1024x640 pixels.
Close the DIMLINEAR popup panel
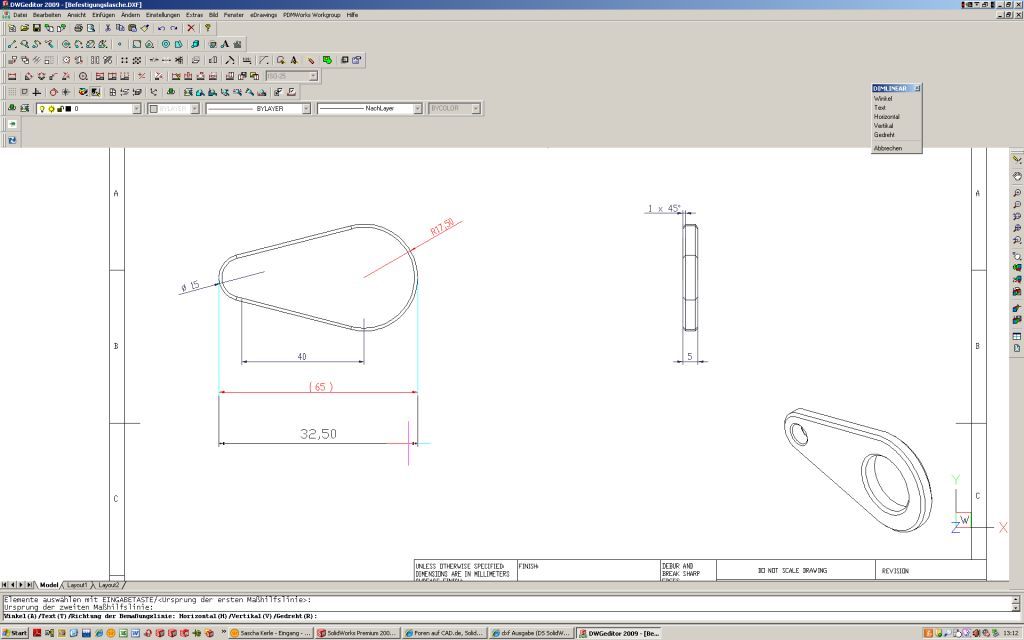(917, 88)
